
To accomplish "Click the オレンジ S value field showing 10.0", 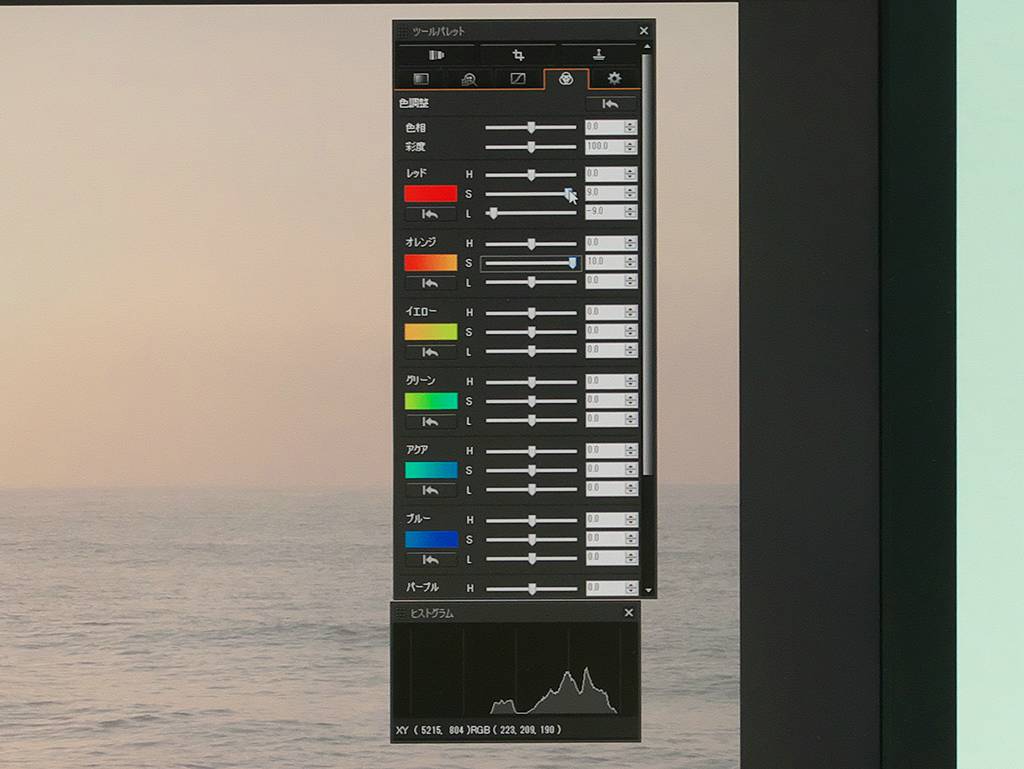I will 604,262.
